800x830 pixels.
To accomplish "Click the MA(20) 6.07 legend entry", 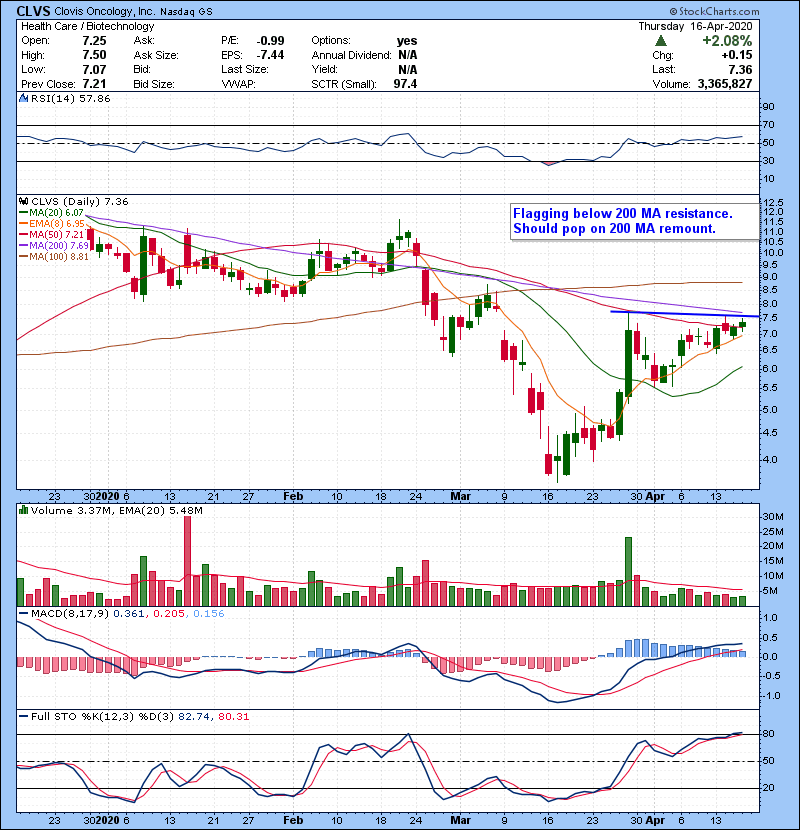I will (x=52, y=212).
